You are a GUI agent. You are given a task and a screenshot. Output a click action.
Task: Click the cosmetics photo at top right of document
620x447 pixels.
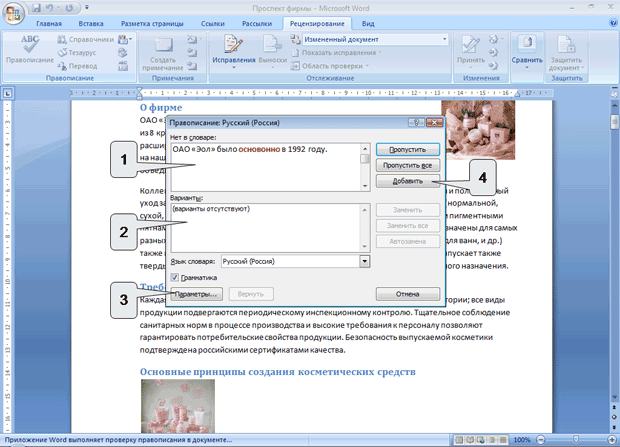pyautogui.click(x=478, y=130)
